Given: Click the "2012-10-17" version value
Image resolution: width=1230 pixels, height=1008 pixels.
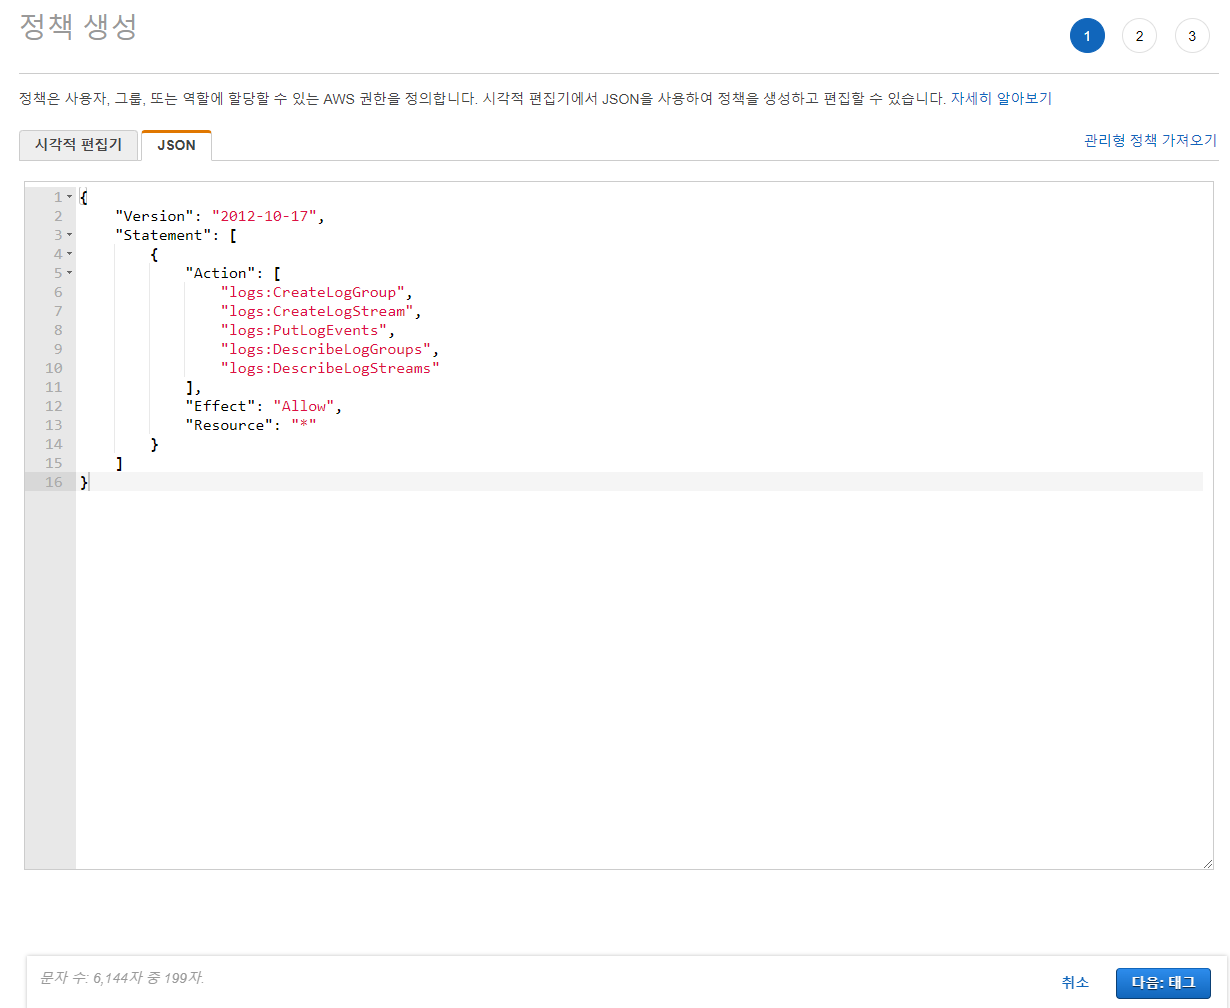Looking at the screenshot, I should pos(264,216).
